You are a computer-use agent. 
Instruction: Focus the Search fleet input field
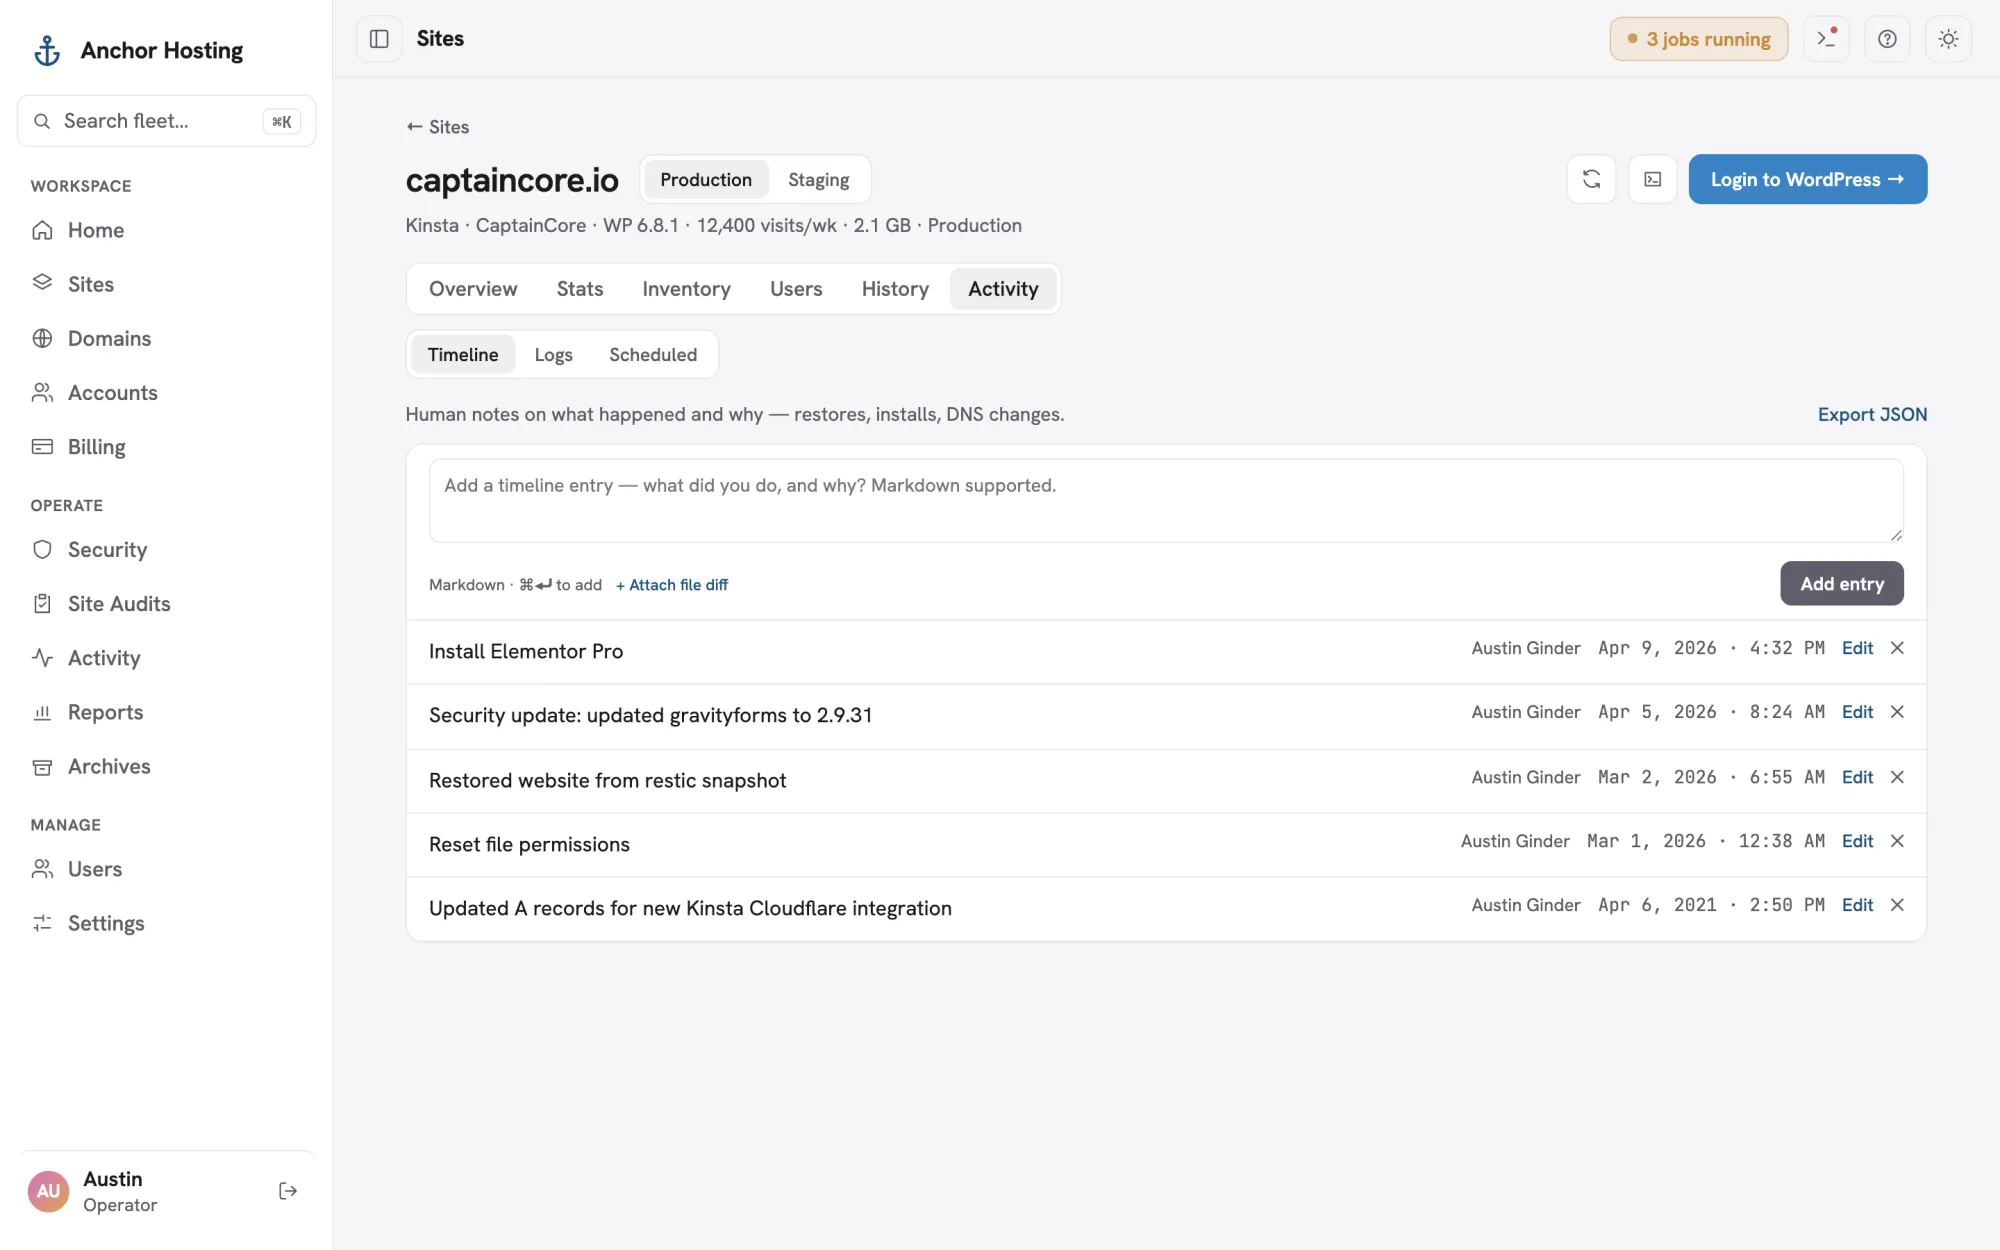tap(166, 121)
